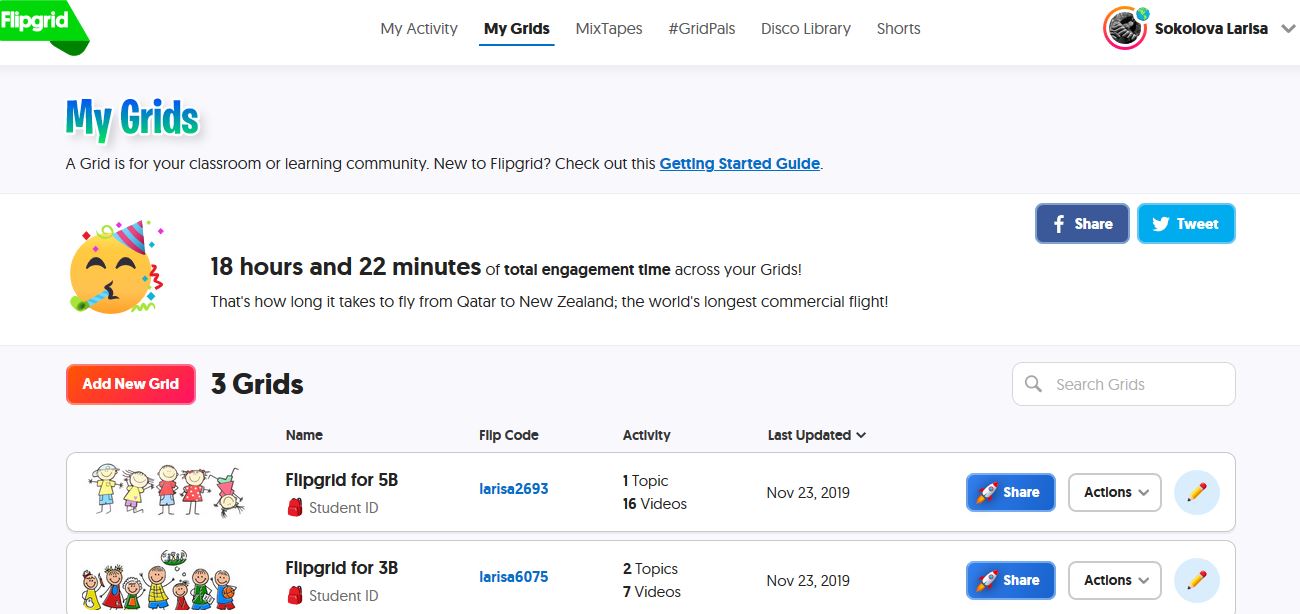Share the Flipgrid for 3B grid
The height and width of the screenshot is (614, 1300).
pos(1010,580)
